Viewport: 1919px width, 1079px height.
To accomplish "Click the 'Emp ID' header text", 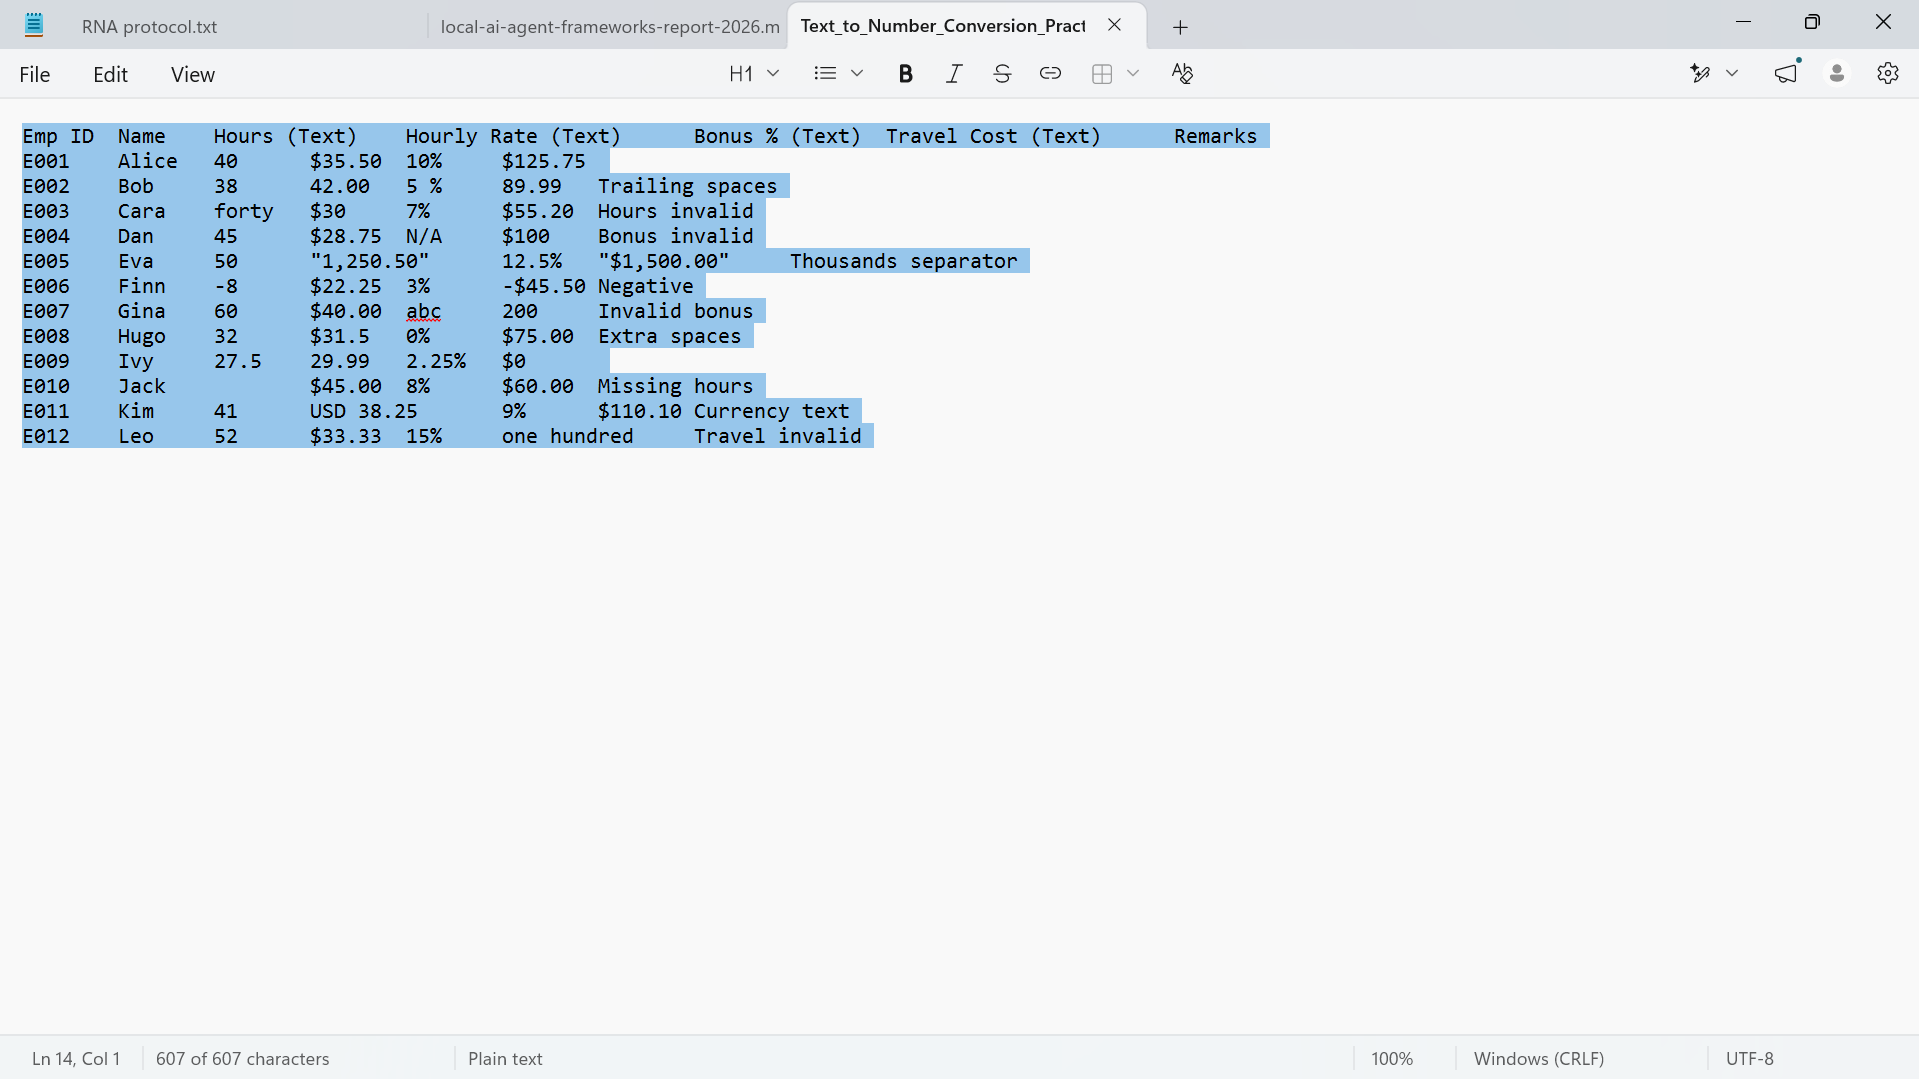I will pyautogui.click(x=58, y=136).
